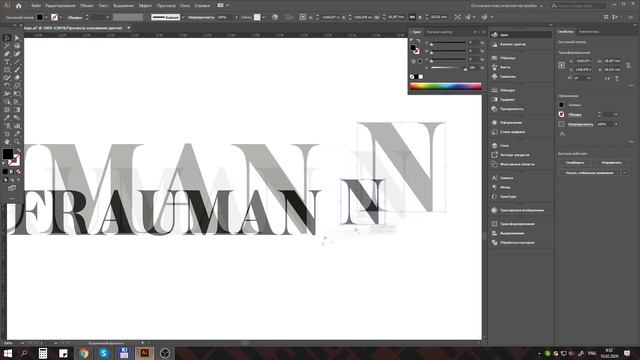Open the Градиент panel
Screen dimensions: 640x360
507,100
